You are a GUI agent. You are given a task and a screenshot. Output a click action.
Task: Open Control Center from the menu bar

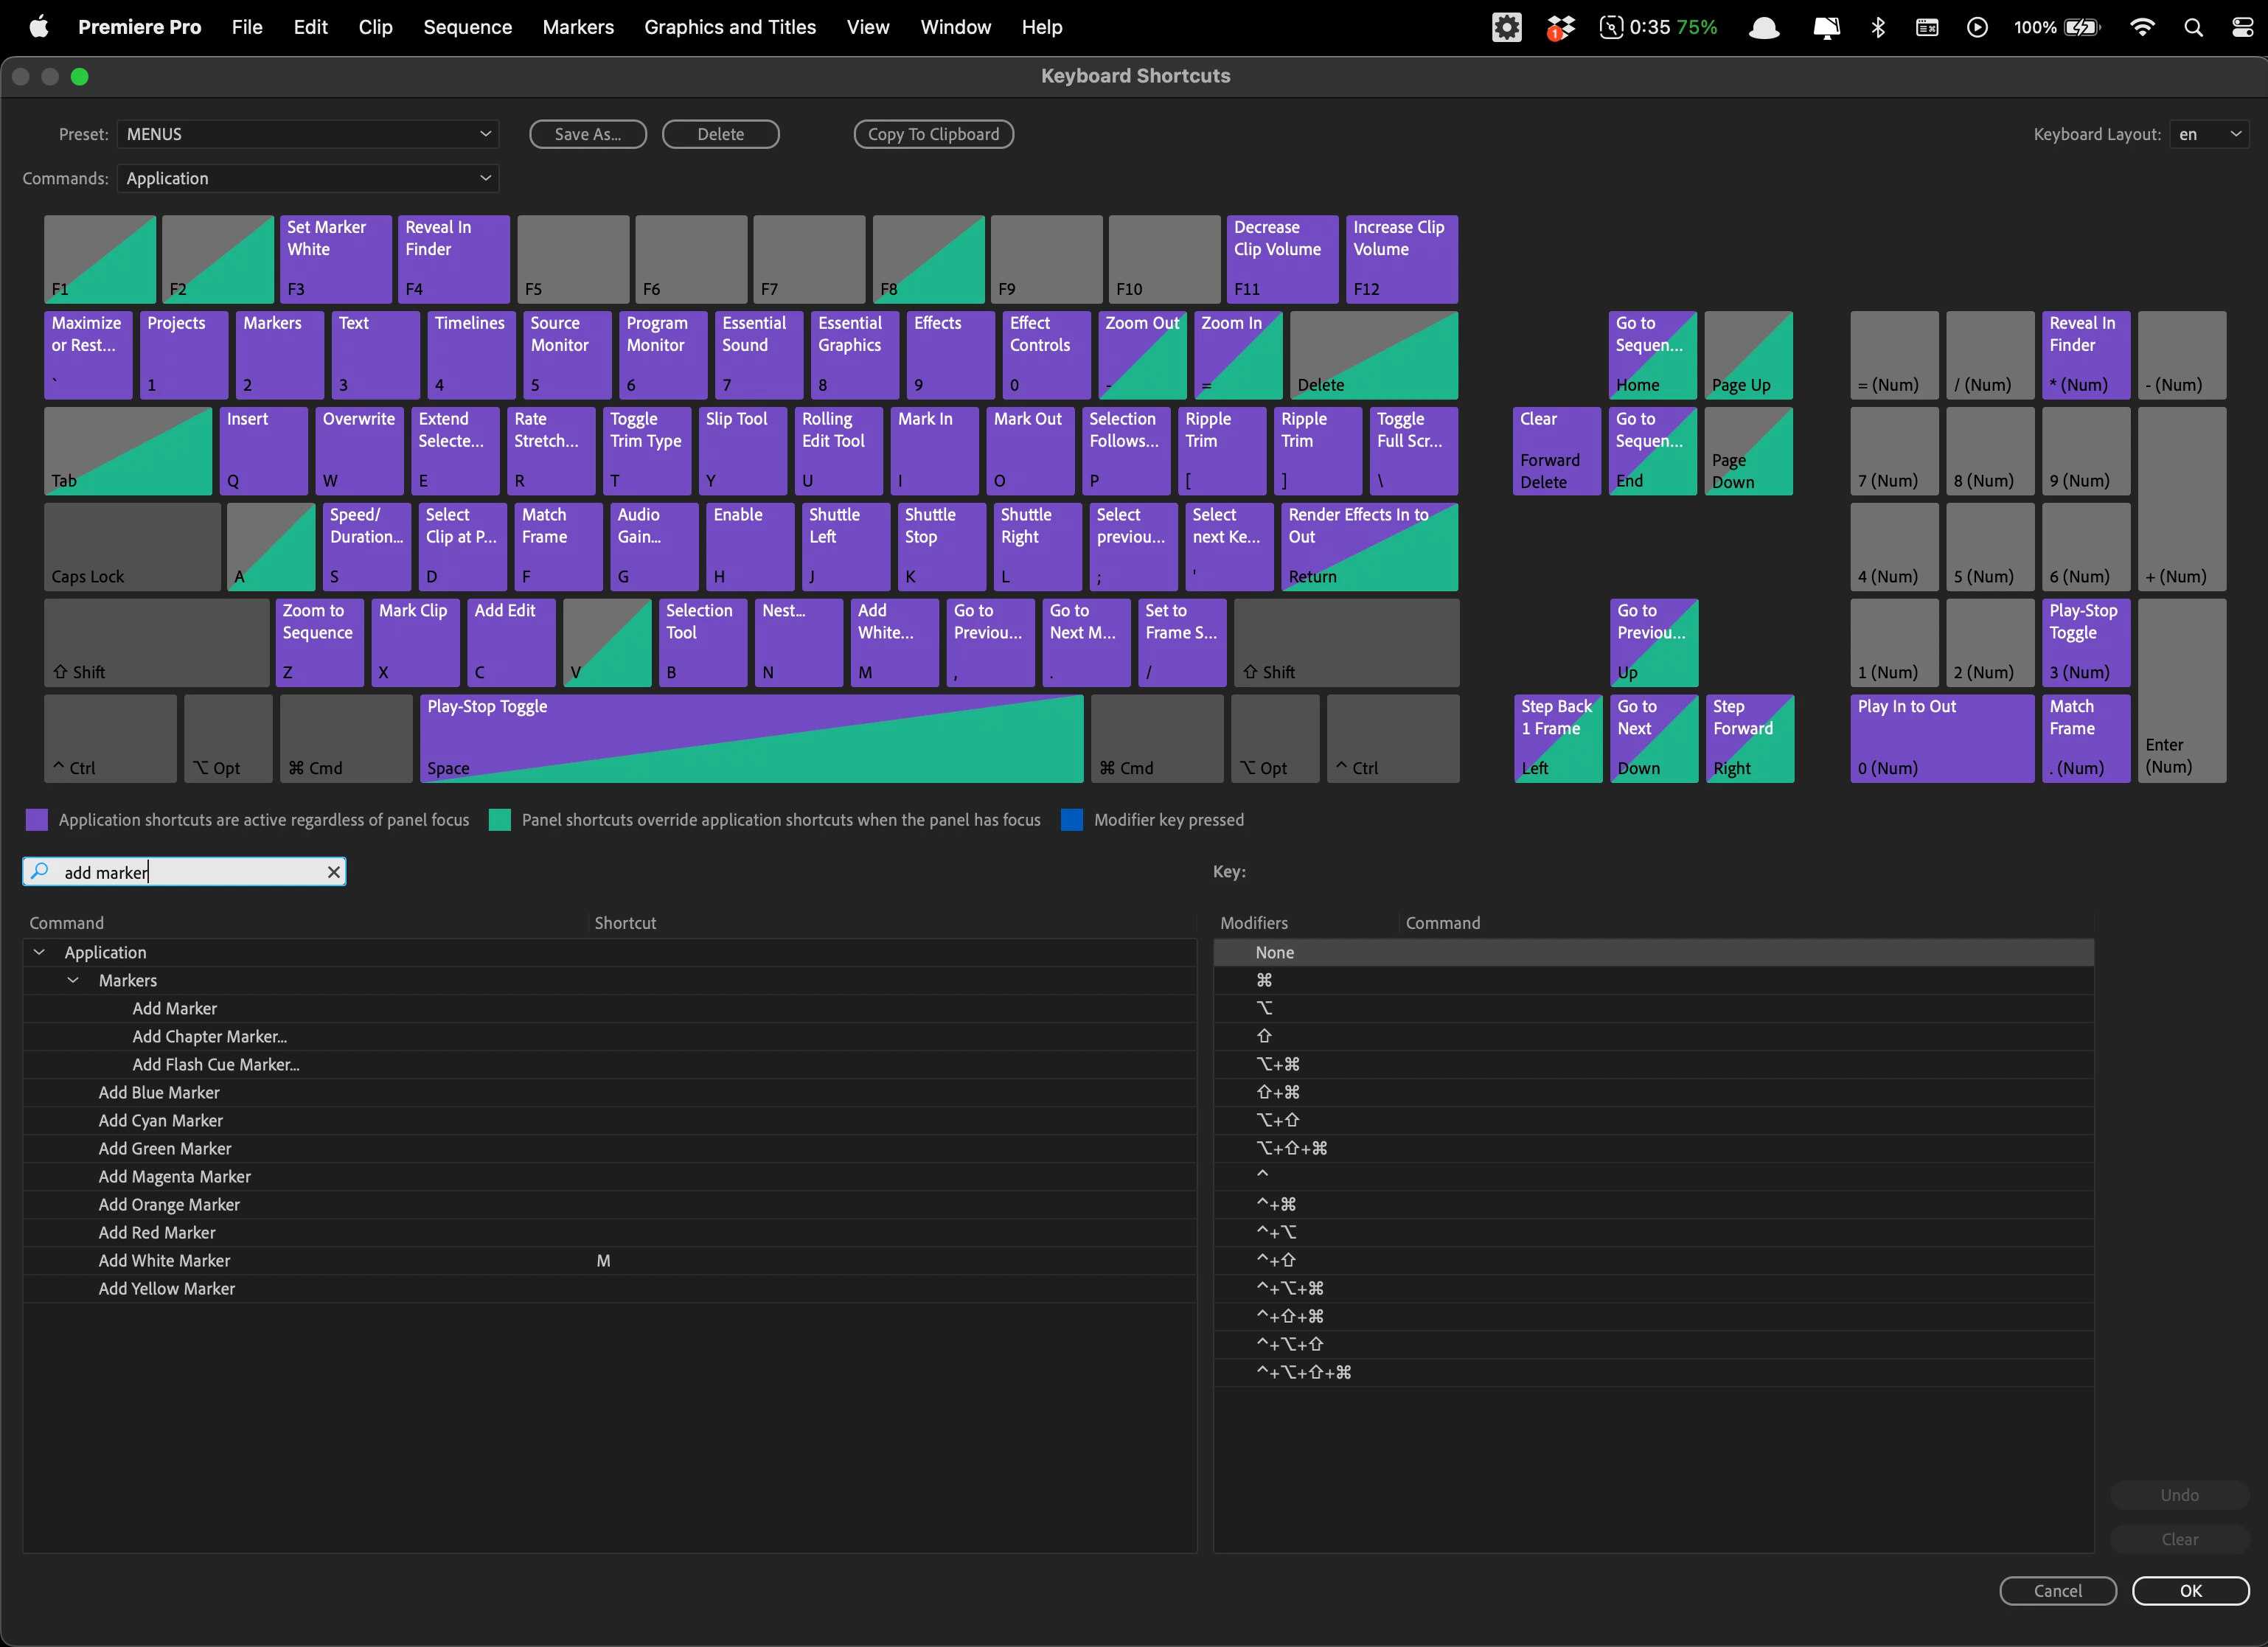pos(2243,27)
